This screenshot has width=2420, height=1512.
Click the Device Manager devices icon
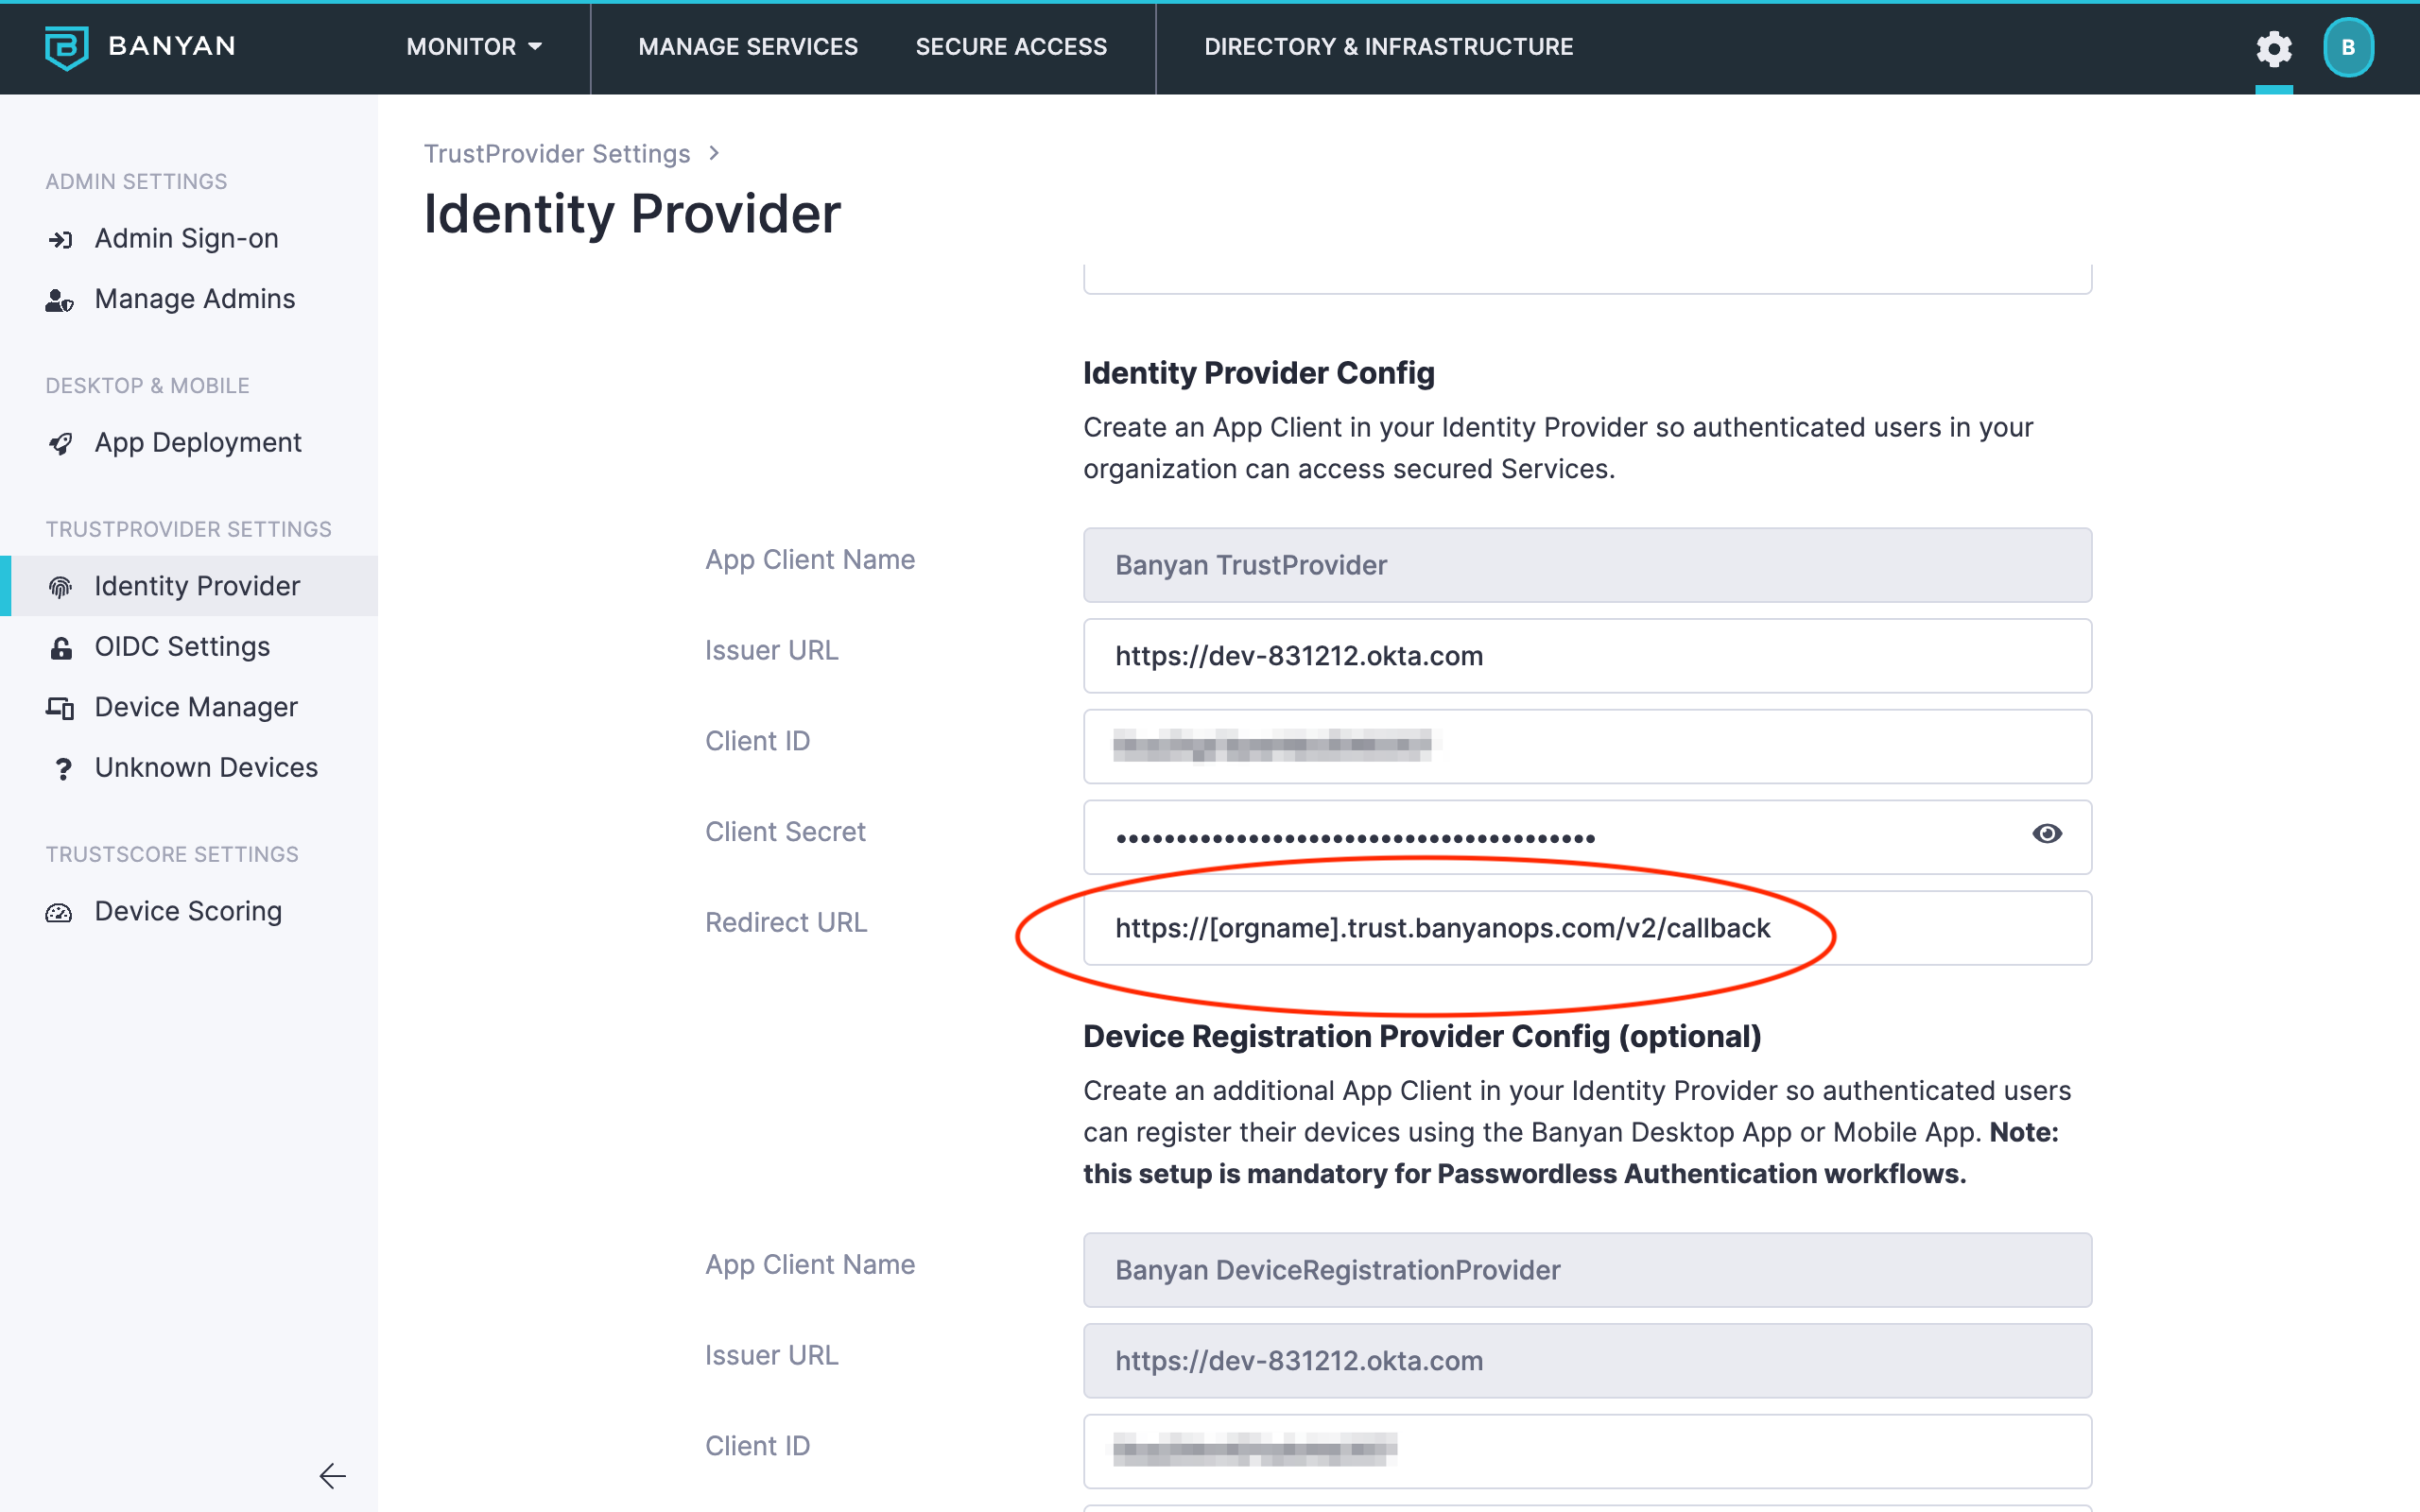tap(60, 708)
